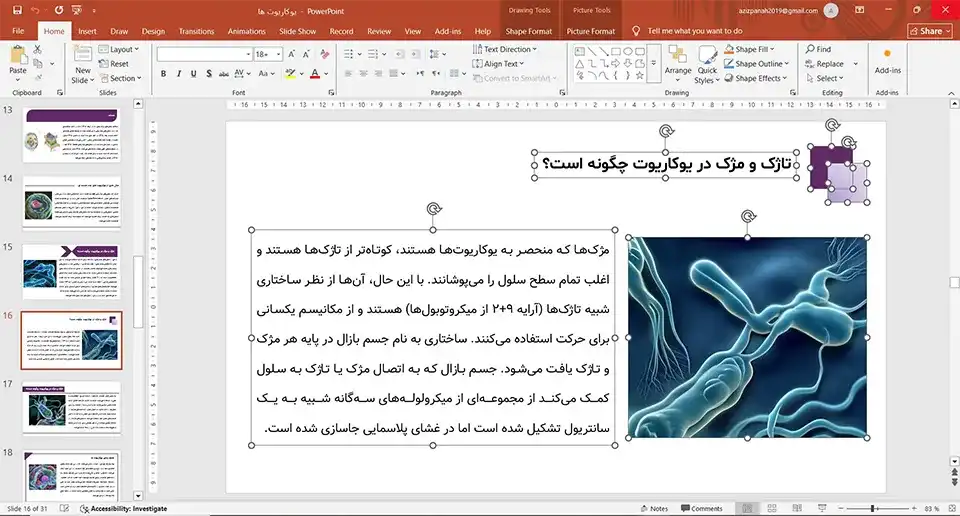Open Select dropdown in Editing
Image resolution: width=960 pixels, height=516 pixels.
[825, 78]
